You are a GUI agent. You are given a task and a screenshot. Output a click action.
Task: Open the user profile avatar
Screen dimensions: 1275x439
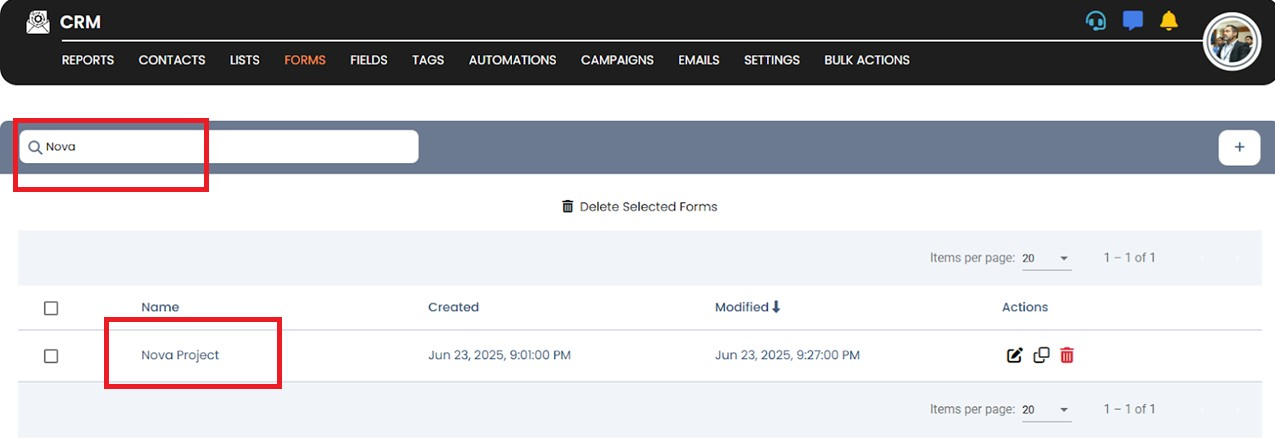tap(1231, 42)
